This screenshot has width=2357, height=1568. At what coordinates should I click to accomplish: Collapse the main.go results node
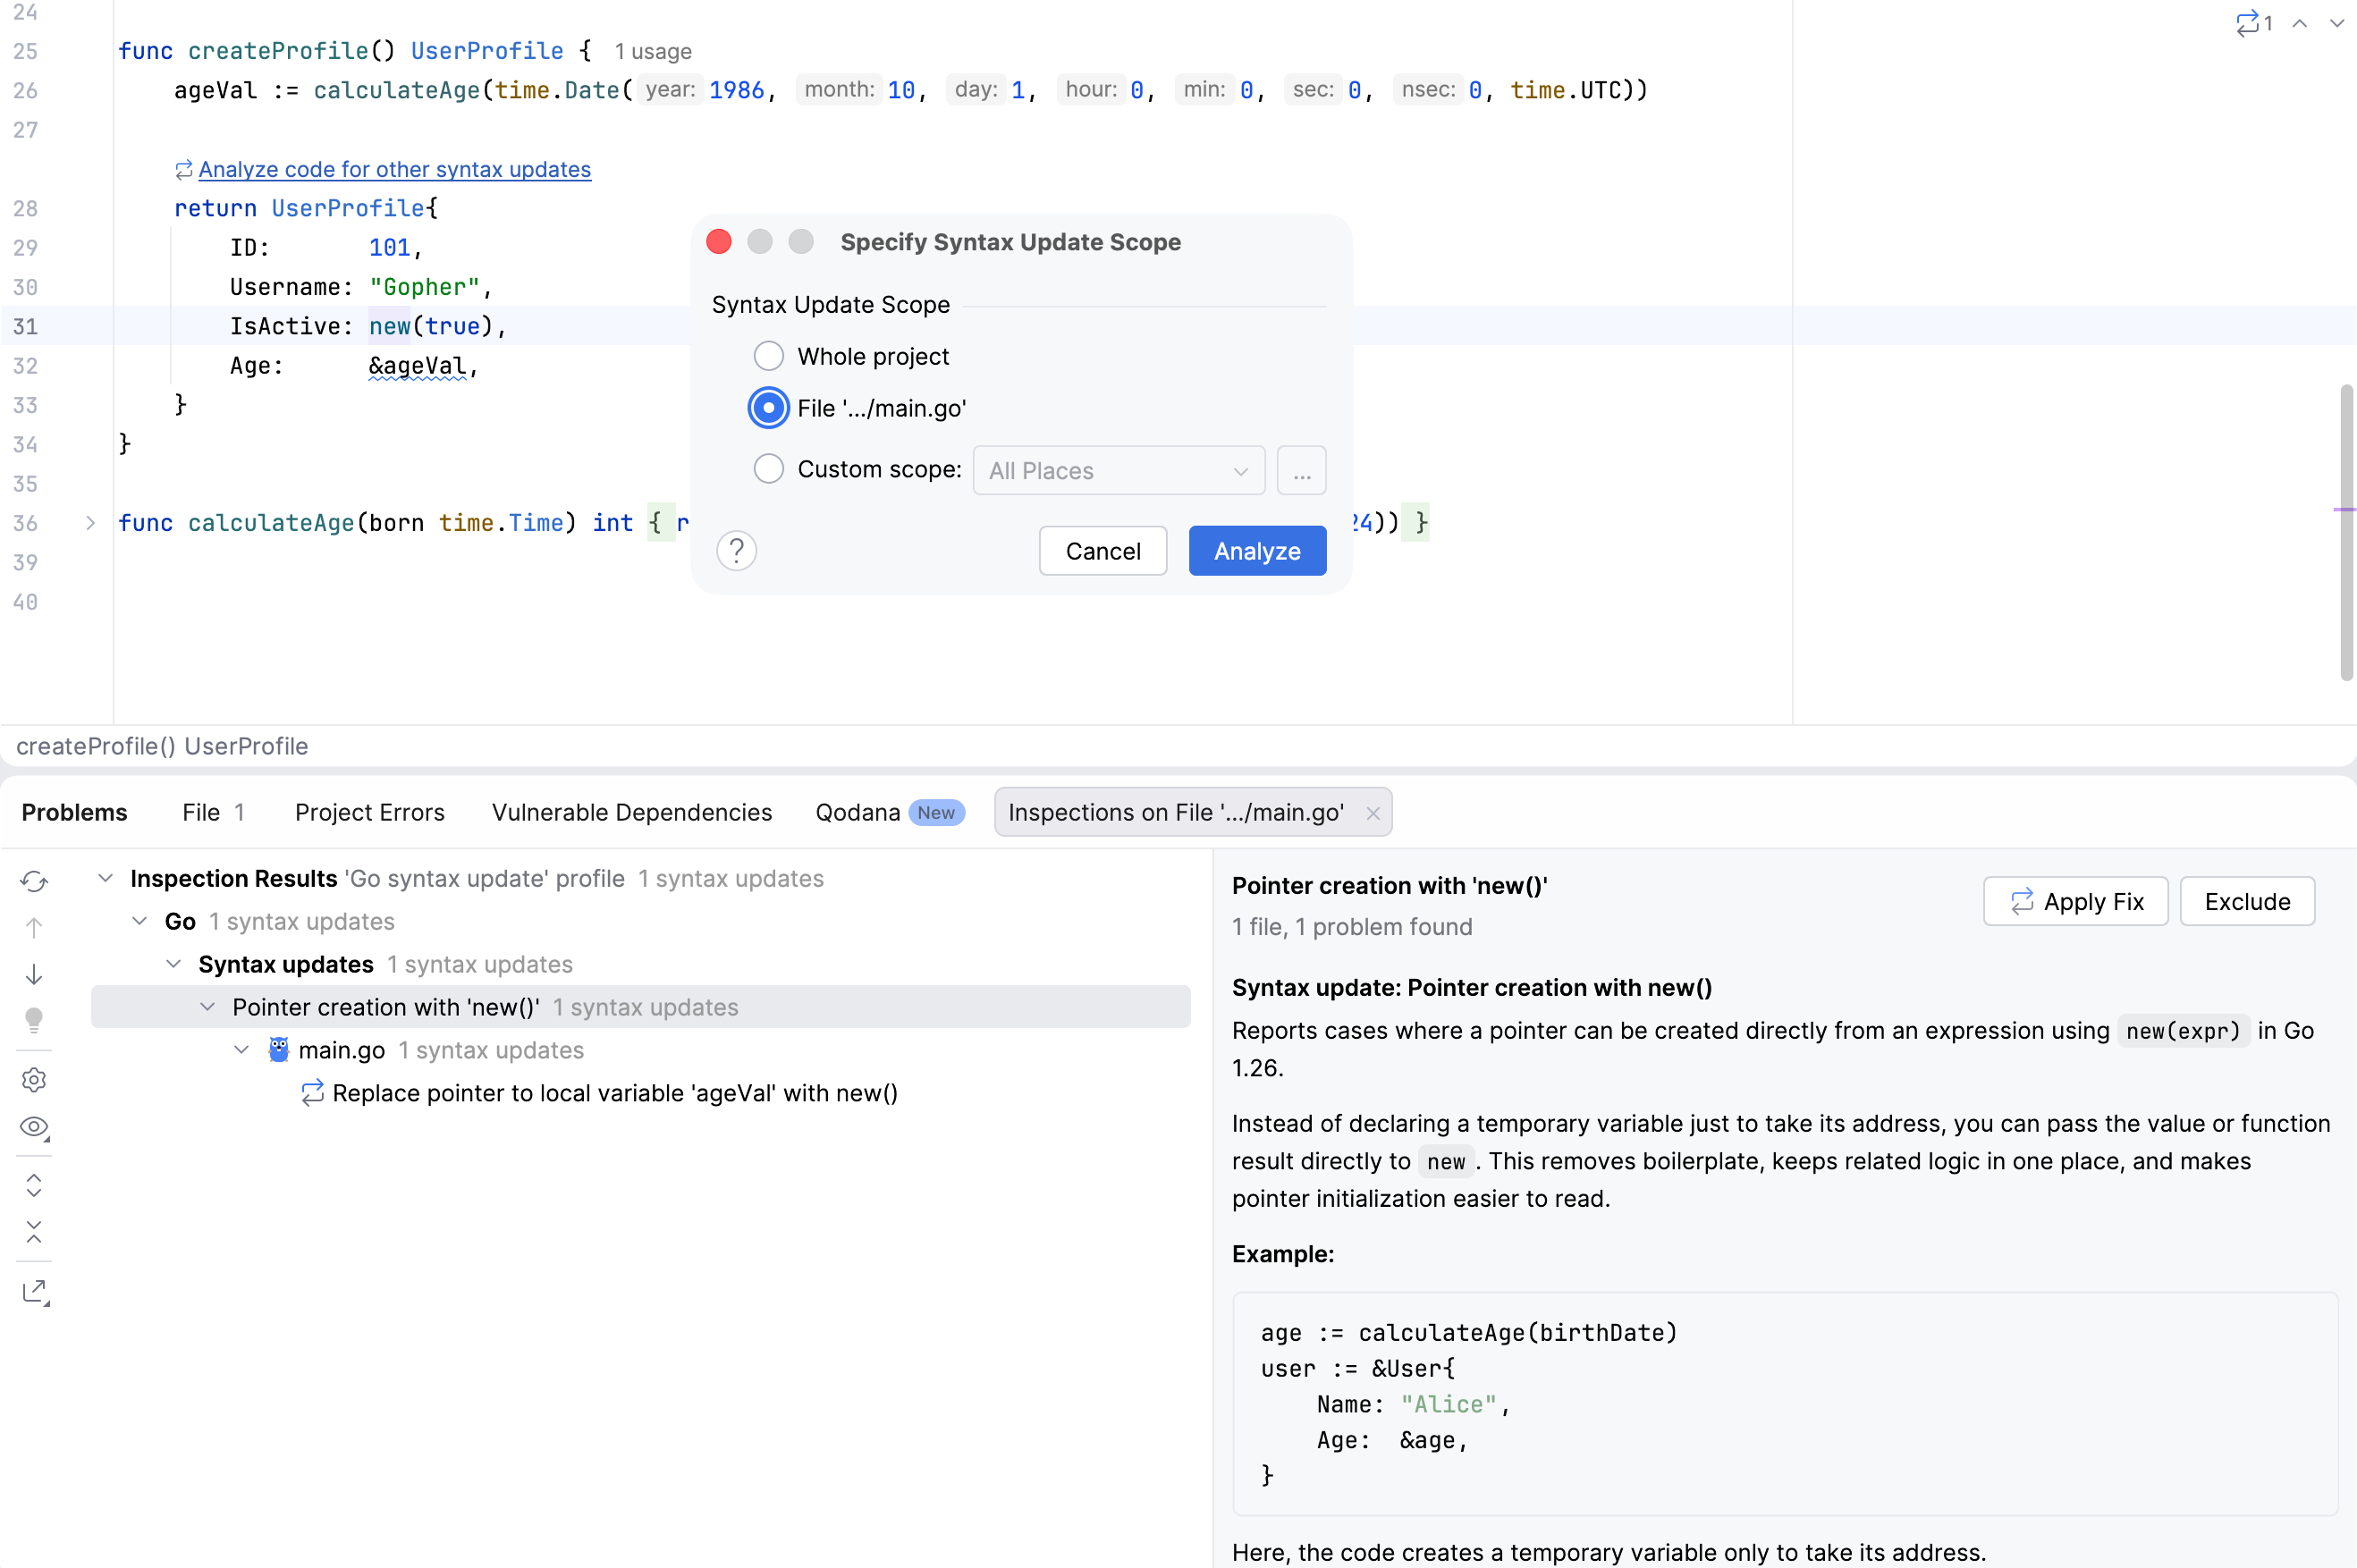tap(241, 1050)
